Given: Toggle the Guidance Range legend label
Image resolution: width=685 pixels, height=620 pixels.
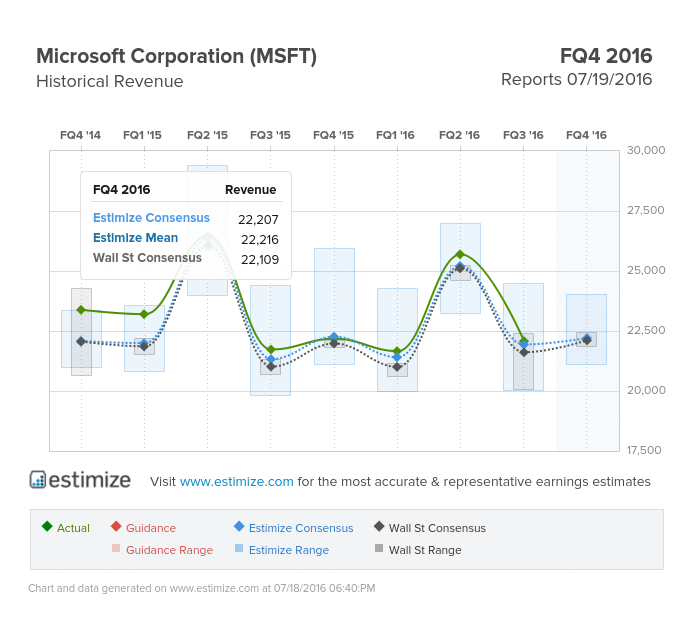Looking at the screenshot, I should coord(169,550).
